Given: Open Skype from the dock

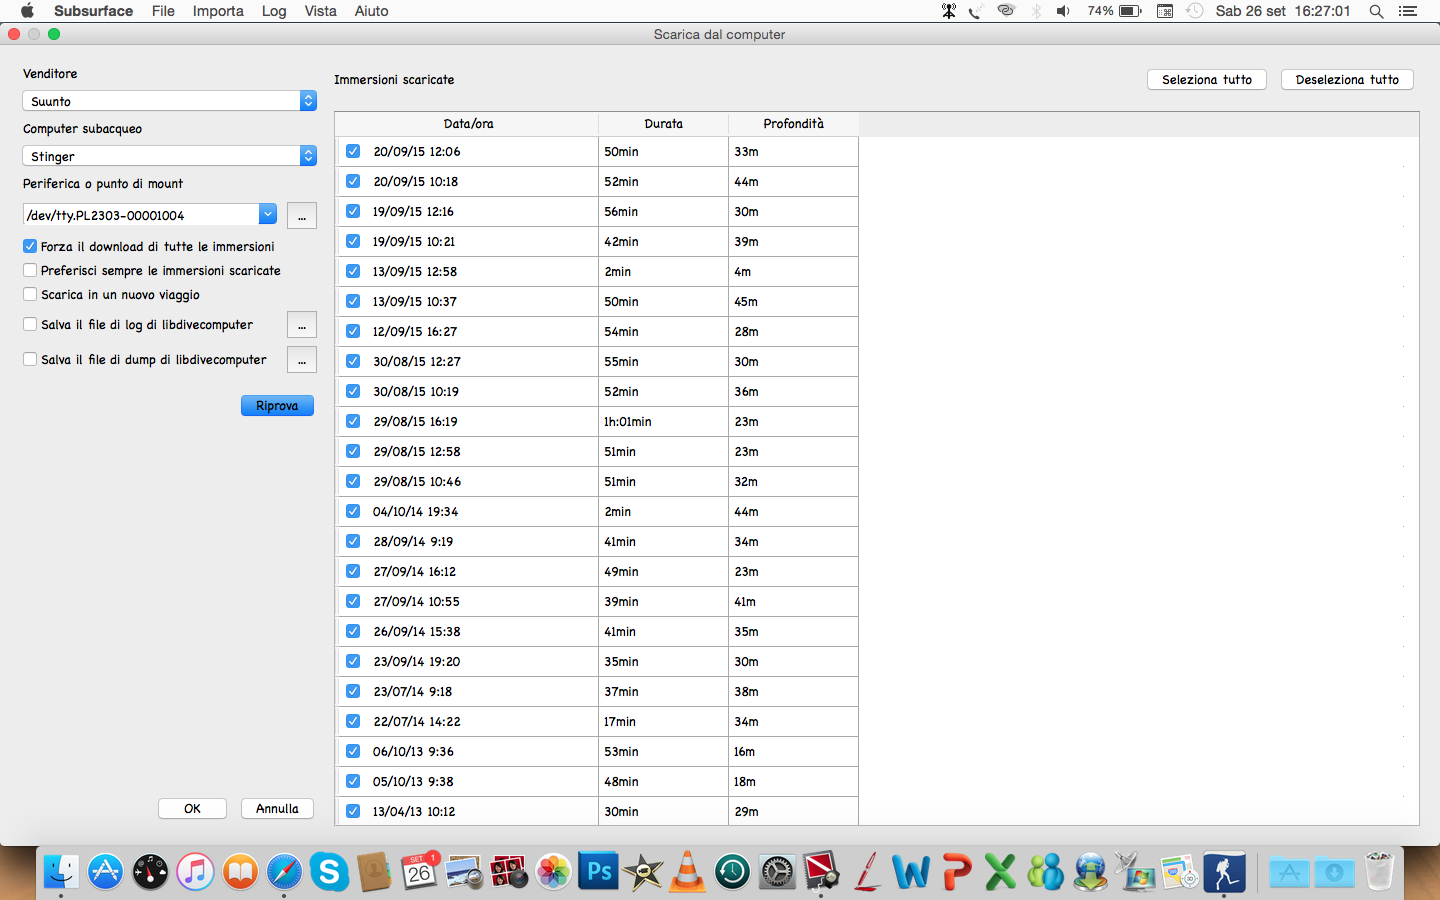Looking at the screenshot, I should 329,872.
